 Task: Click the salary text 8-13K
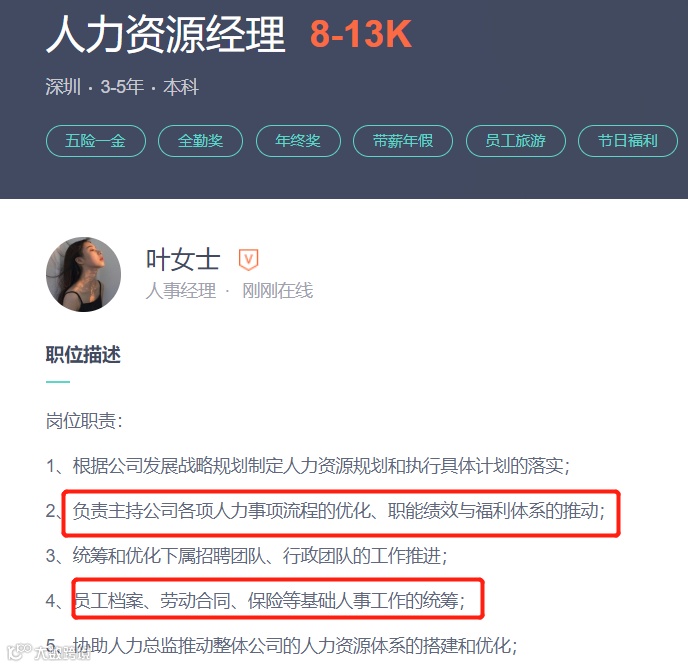tap(361, 34)
